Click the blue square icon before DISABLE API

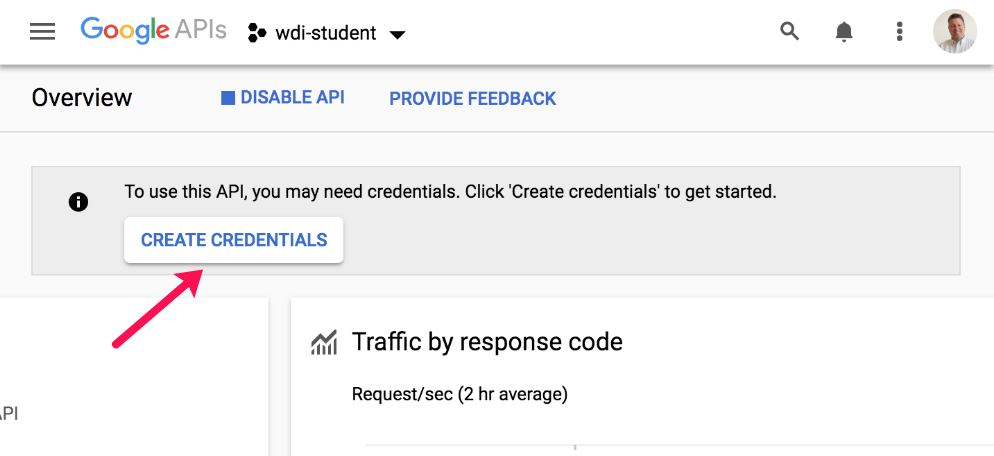coord(228,98)
